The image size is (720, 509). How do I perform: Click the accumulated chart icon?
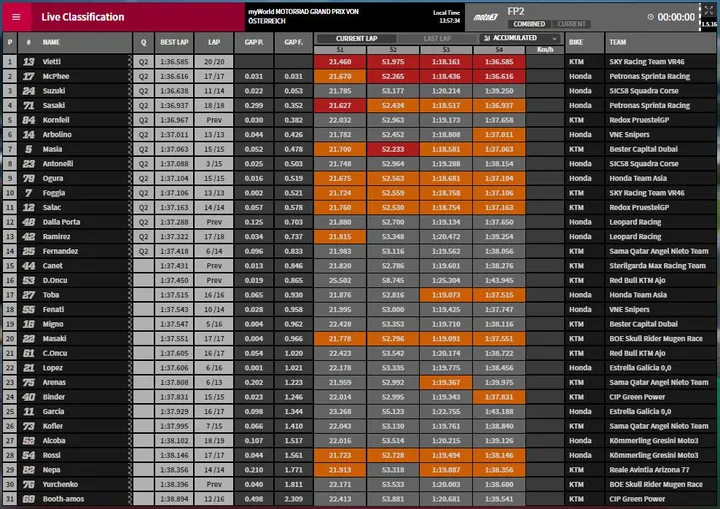point(487,38)
